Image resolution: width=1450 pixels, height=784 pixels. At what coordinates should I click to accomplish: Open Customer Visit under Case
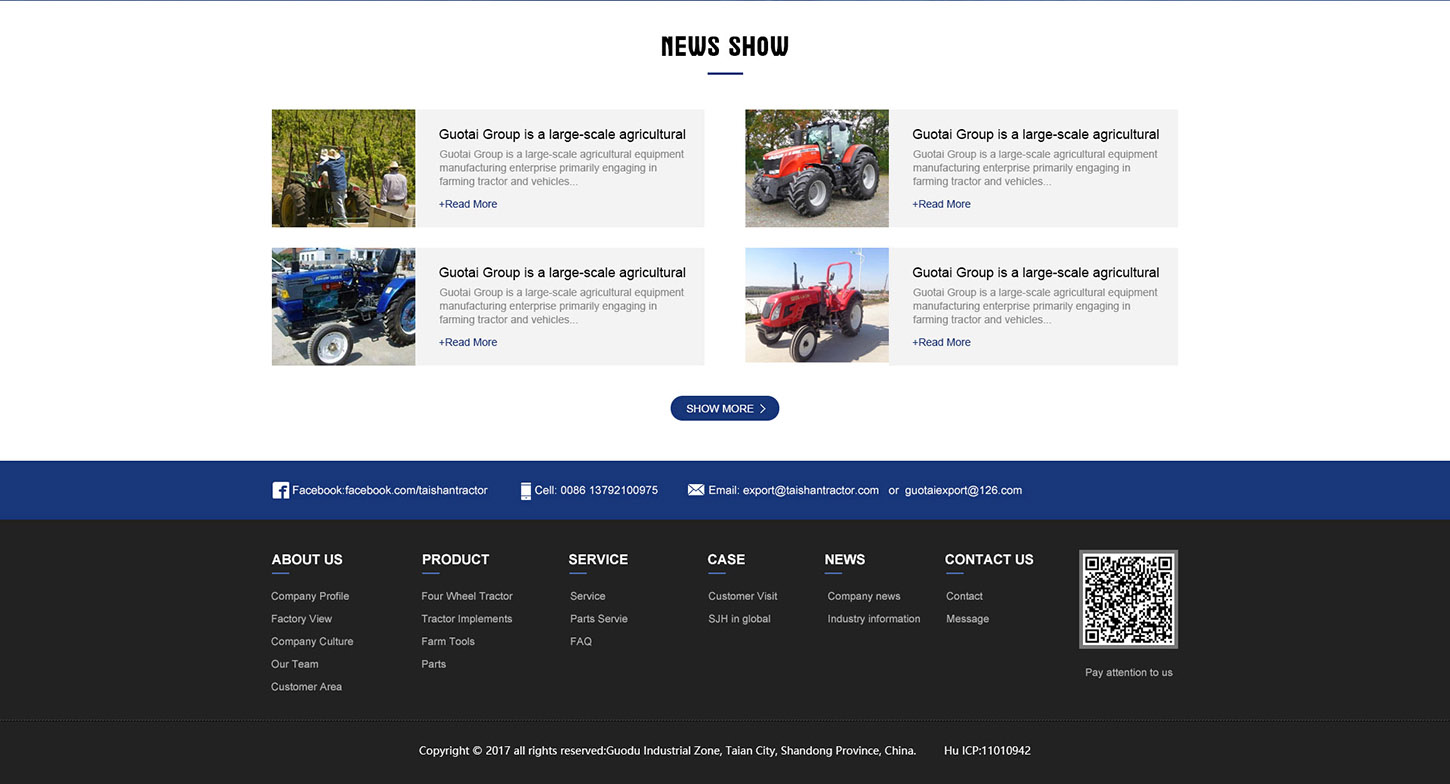coord(742,596)
